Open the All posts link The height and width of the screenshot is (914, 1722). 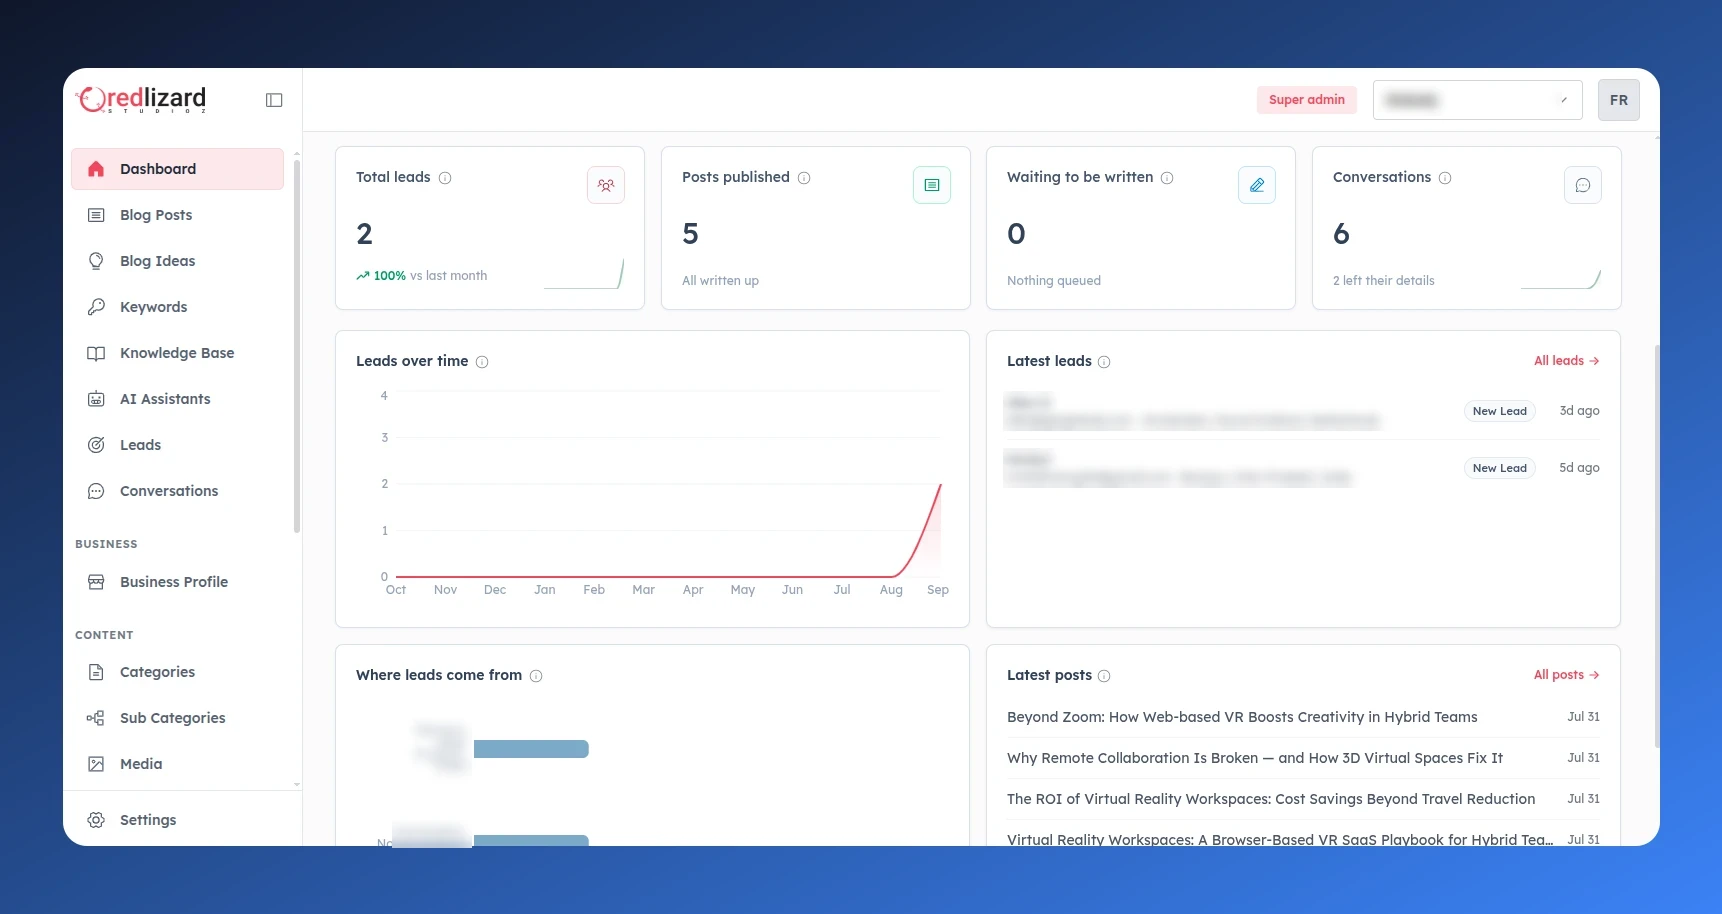pyautogui.click(x=1566, y=675)
